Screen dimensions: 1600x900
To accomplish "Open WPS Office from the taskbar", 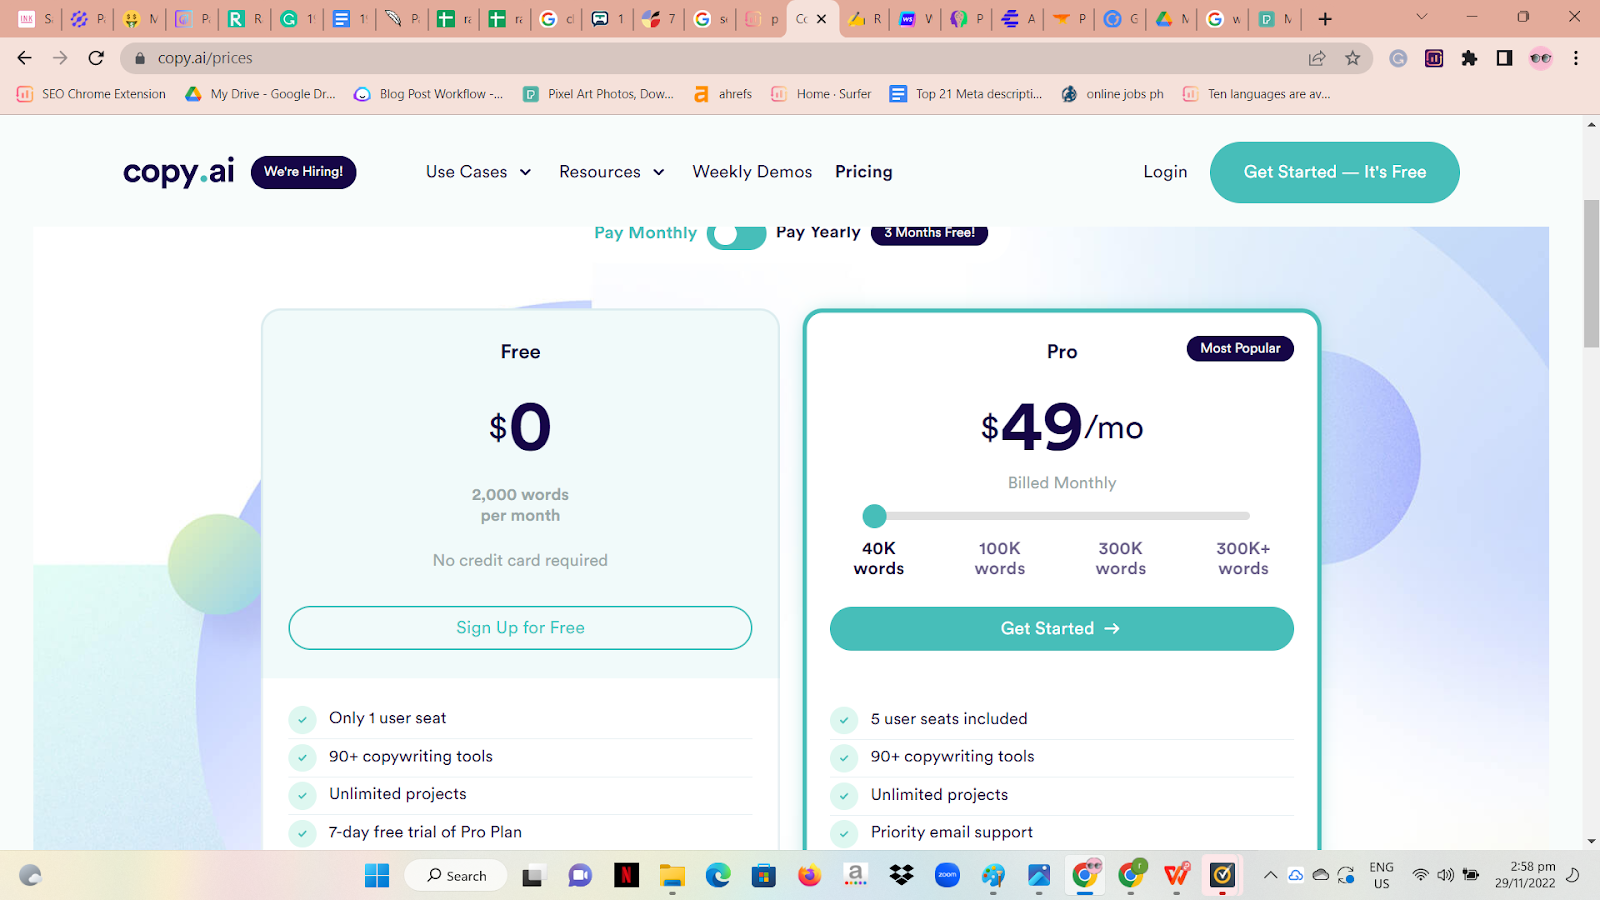I will tap(1177, 876).
